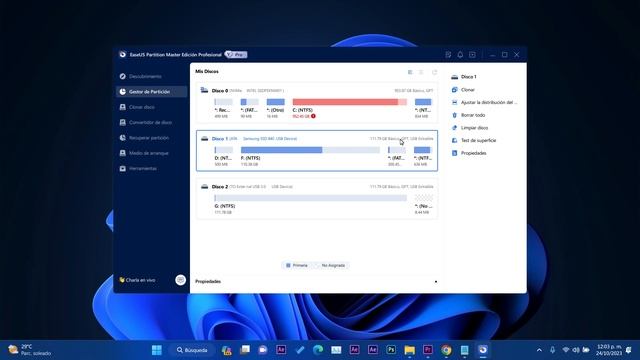Click the Clonar disco sidebar icon
This screenshot has height=360, width=640.
pos(122,107)
